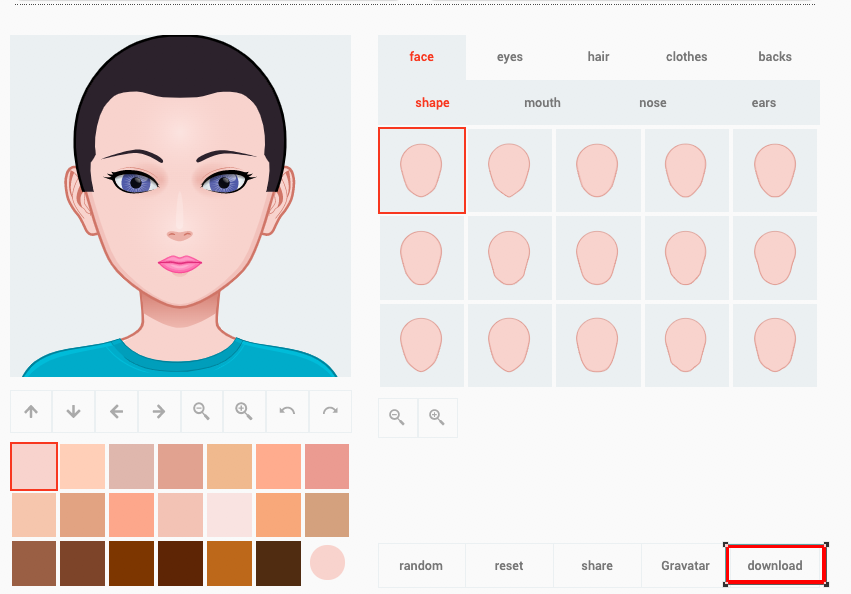Choose third face shape in bottom row
This screenshot has width=851, height=594.
click(x=598, y=345)
